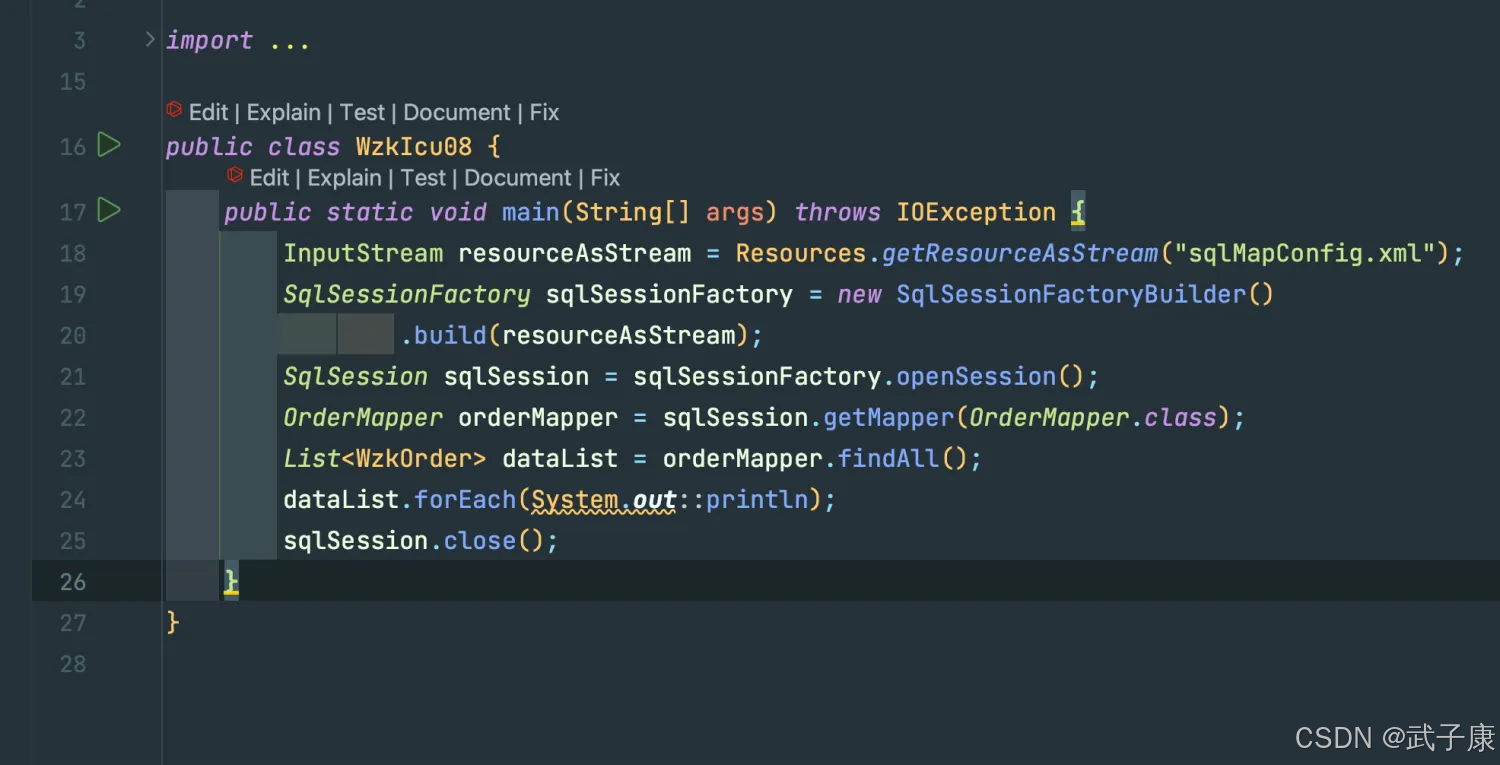Screen dimensions: 1500x765
Task: Run the WzkIcu08 class via gutter icon
Action: pos(109,145)
